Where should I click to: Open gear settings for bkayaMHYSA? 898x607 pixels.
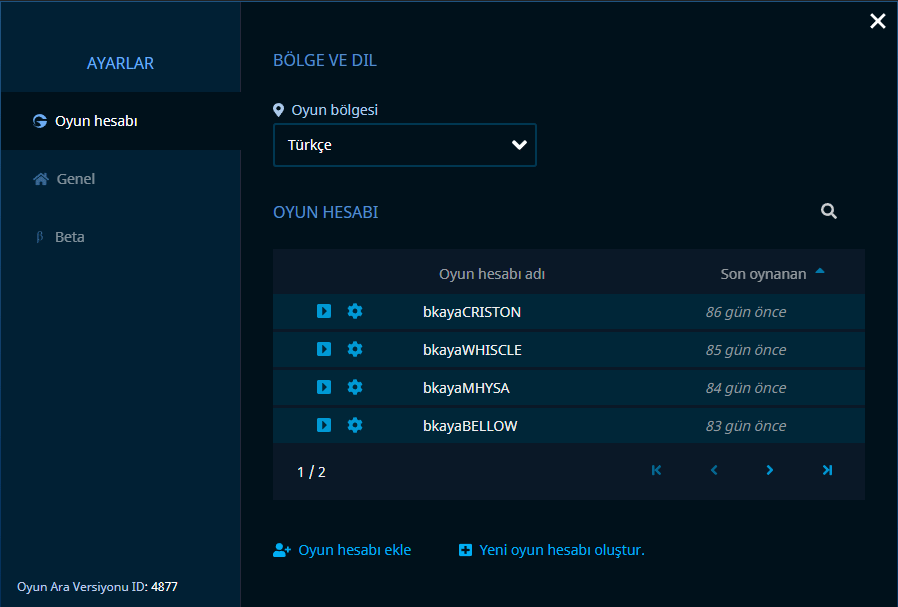355,387
